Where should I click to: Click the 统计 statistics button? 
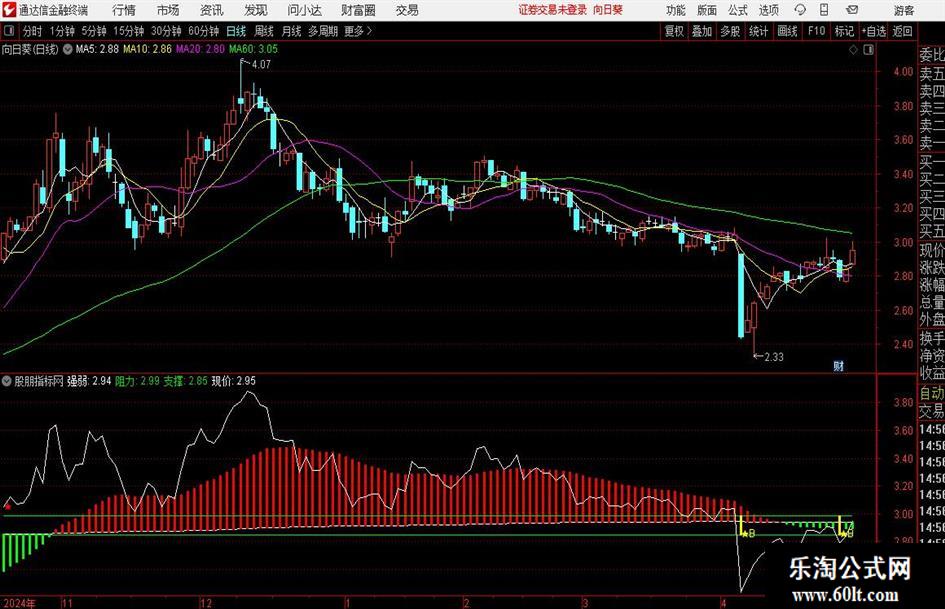coord(759,31)
